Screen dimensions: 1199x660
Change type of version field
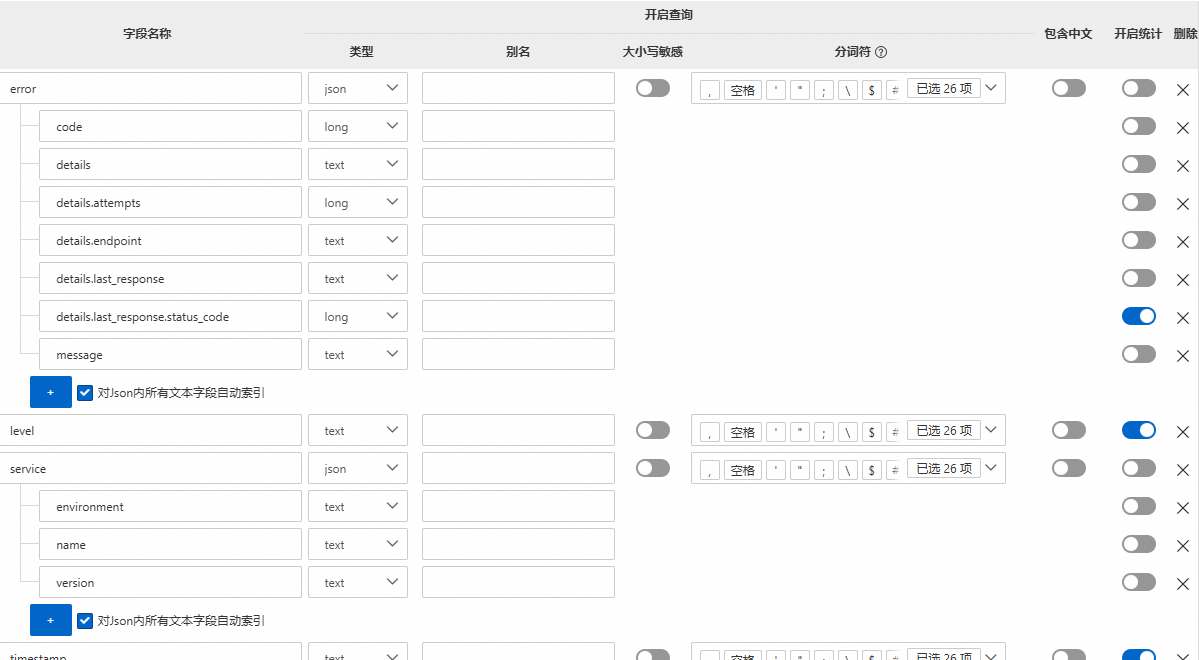coord(358,582)
